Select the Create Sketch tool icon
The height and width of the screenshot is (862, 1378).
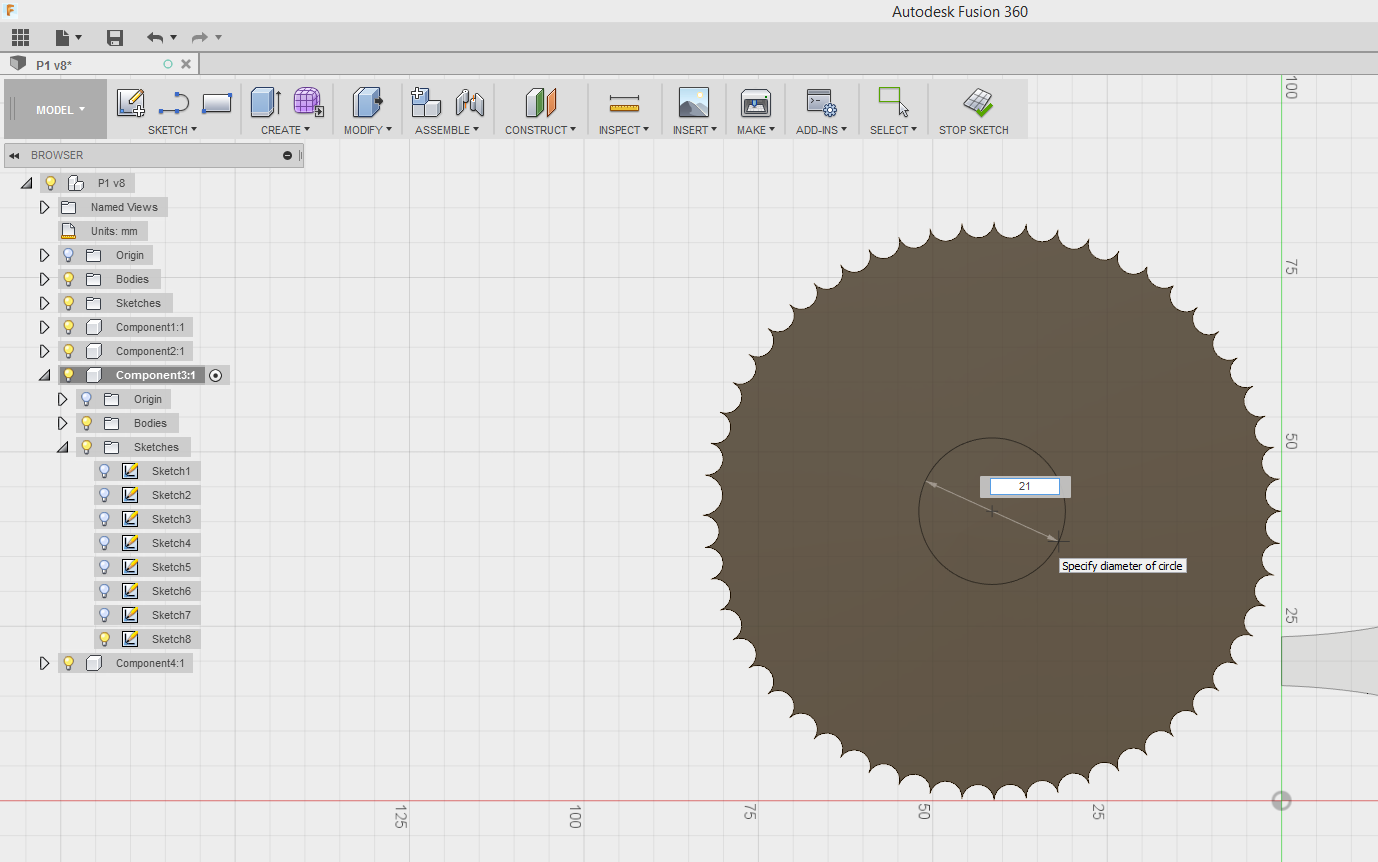pos(131,103)
